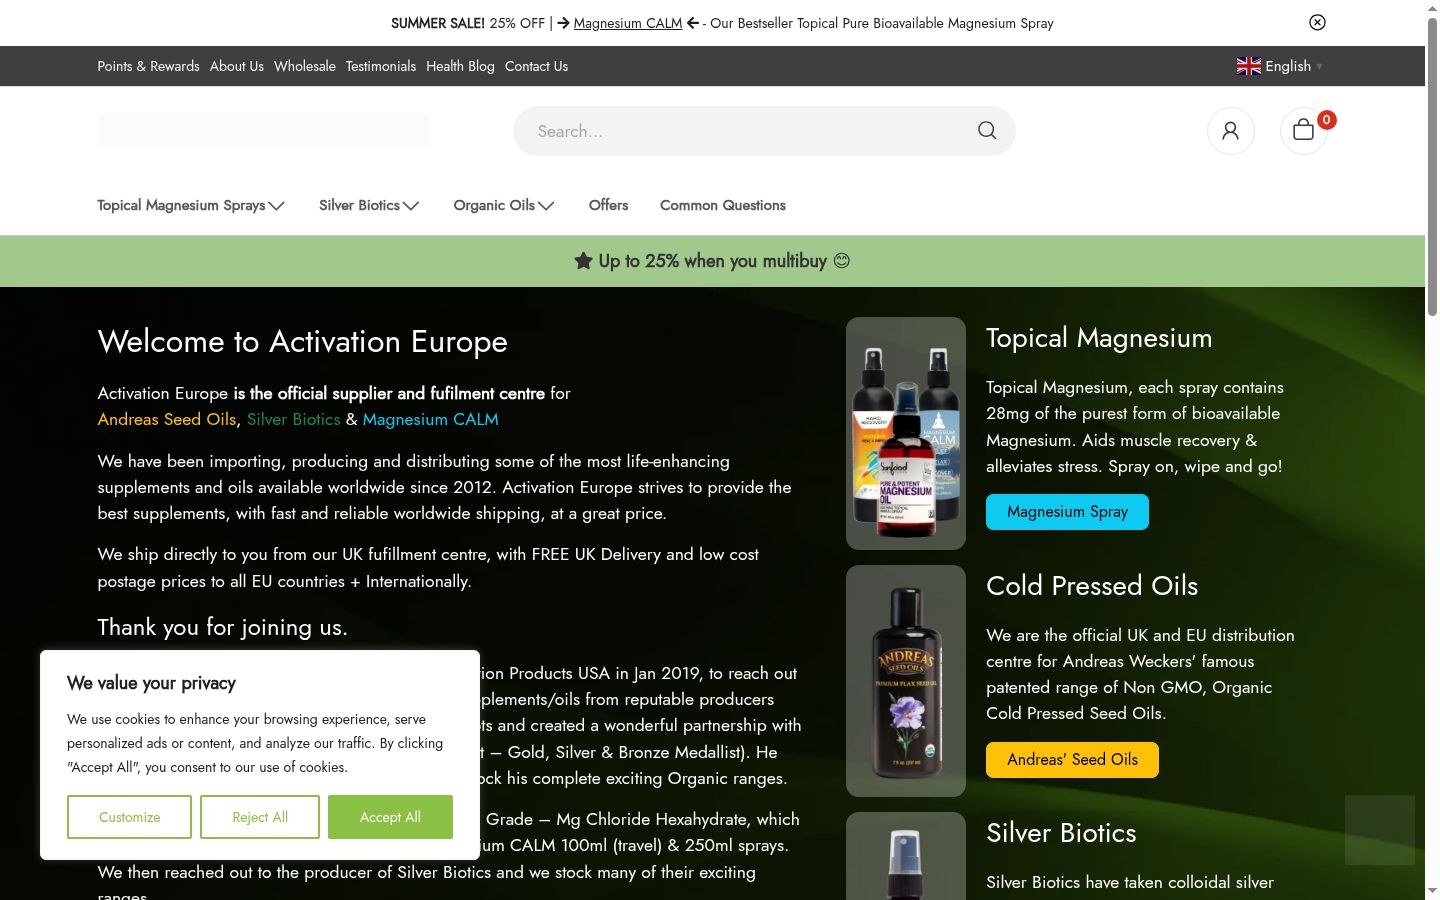Viewport: 1440px width, 900px height.
Task: Expand Silver Biotics menu chevron
Action: (x=411, y=205)
